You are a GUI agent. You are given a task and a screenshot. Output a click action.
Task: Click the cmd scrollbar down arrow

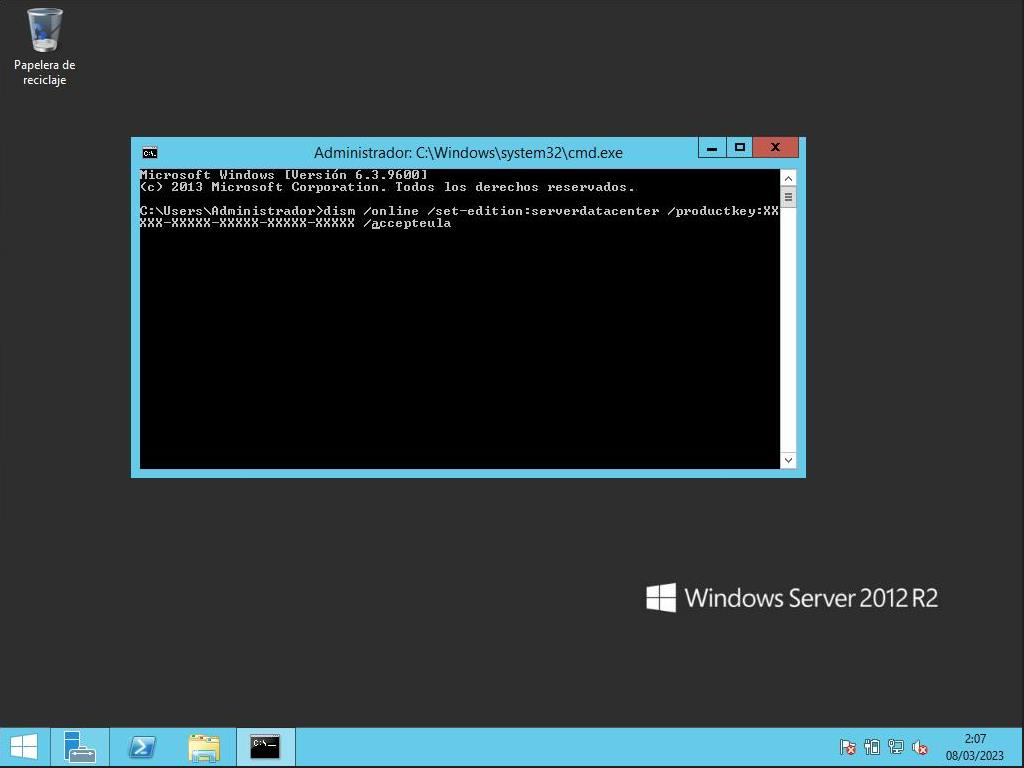point(788,460)
